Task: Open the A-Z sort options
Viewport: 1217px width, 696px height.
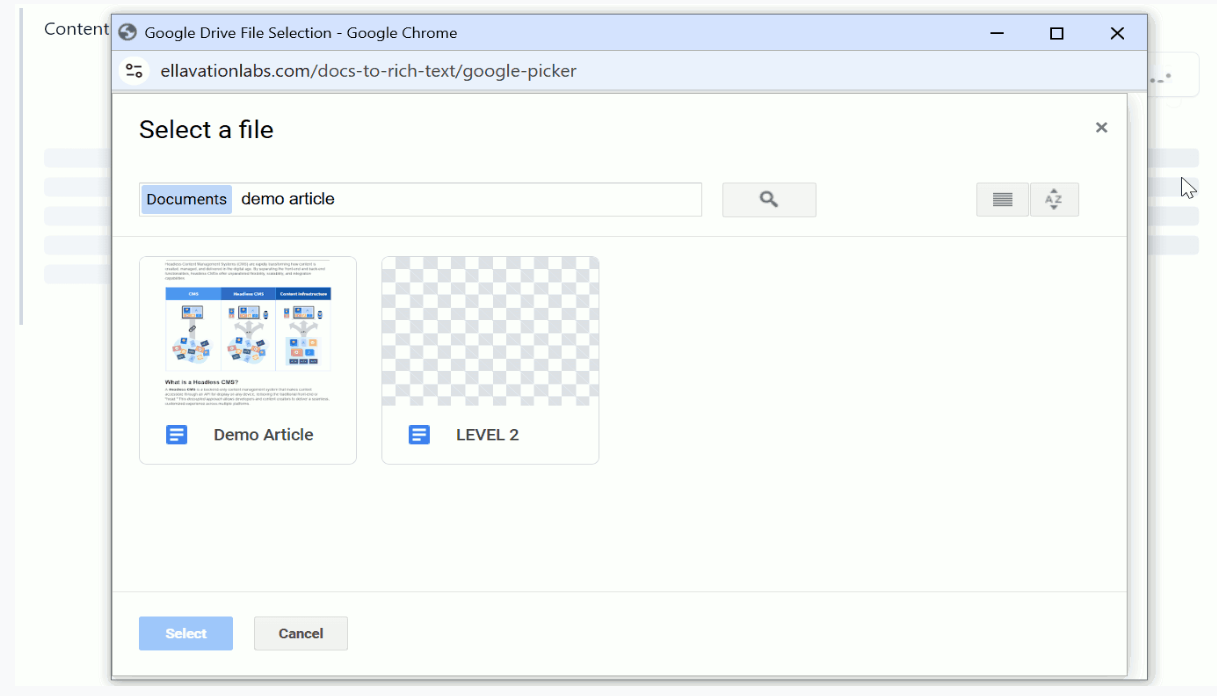Action: (1053, 199)
